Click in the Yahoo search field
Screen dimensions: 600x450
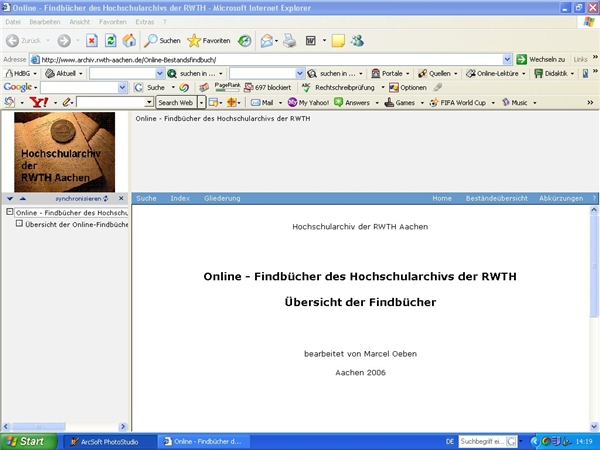[x=111, y=103]
